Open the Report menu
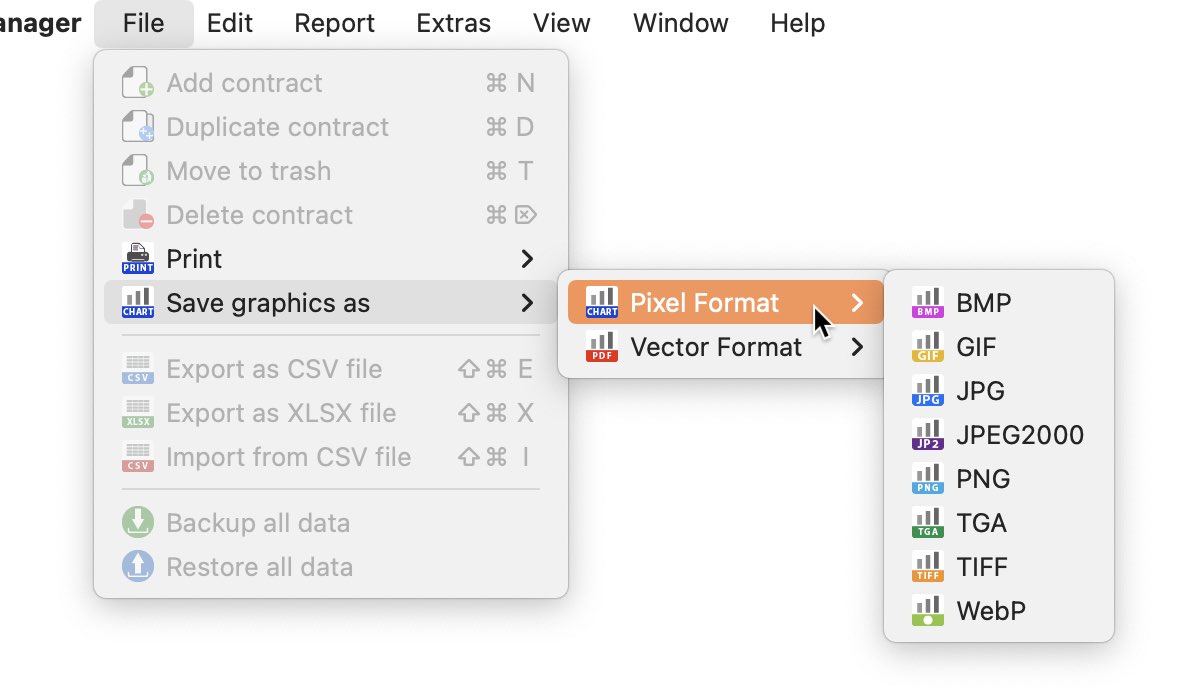 pos(335,23)
